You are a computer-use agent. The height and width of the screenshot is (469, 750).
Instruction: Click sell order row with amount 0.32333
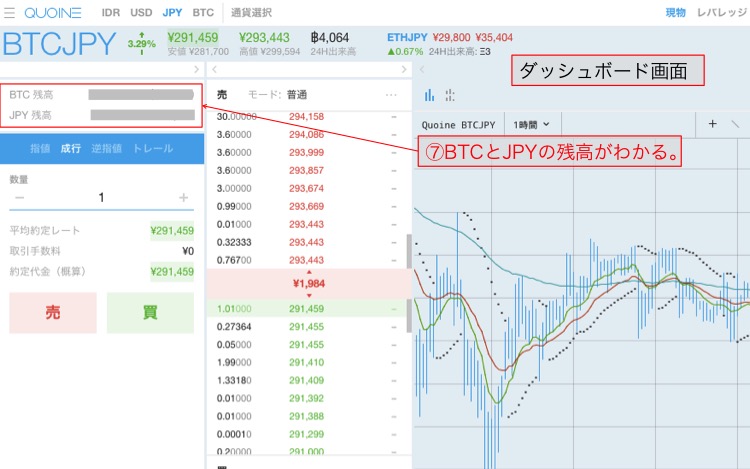coord(307,242)
